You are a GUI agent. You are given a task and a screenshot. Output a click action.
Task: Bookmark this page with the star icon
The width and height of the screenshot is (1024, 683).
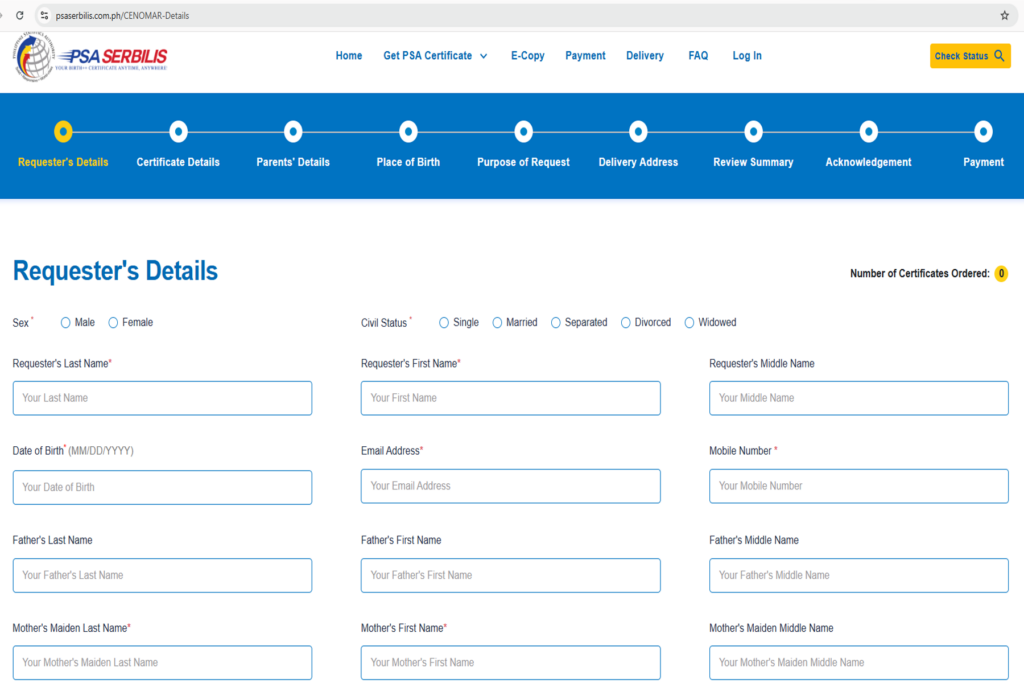coord(1004,16)
